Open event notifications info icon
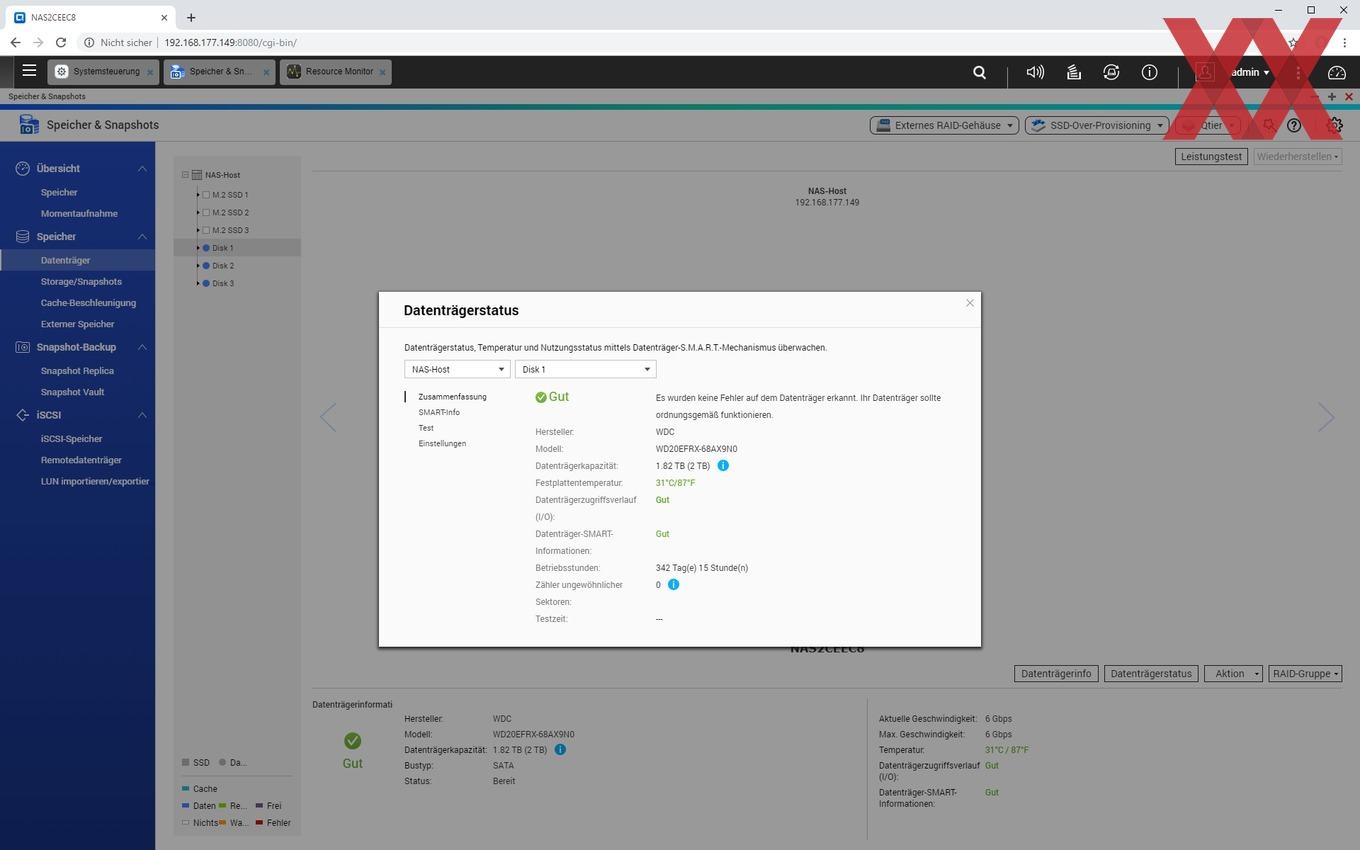Screen dimensions: 1360x850 (1149, 72)
